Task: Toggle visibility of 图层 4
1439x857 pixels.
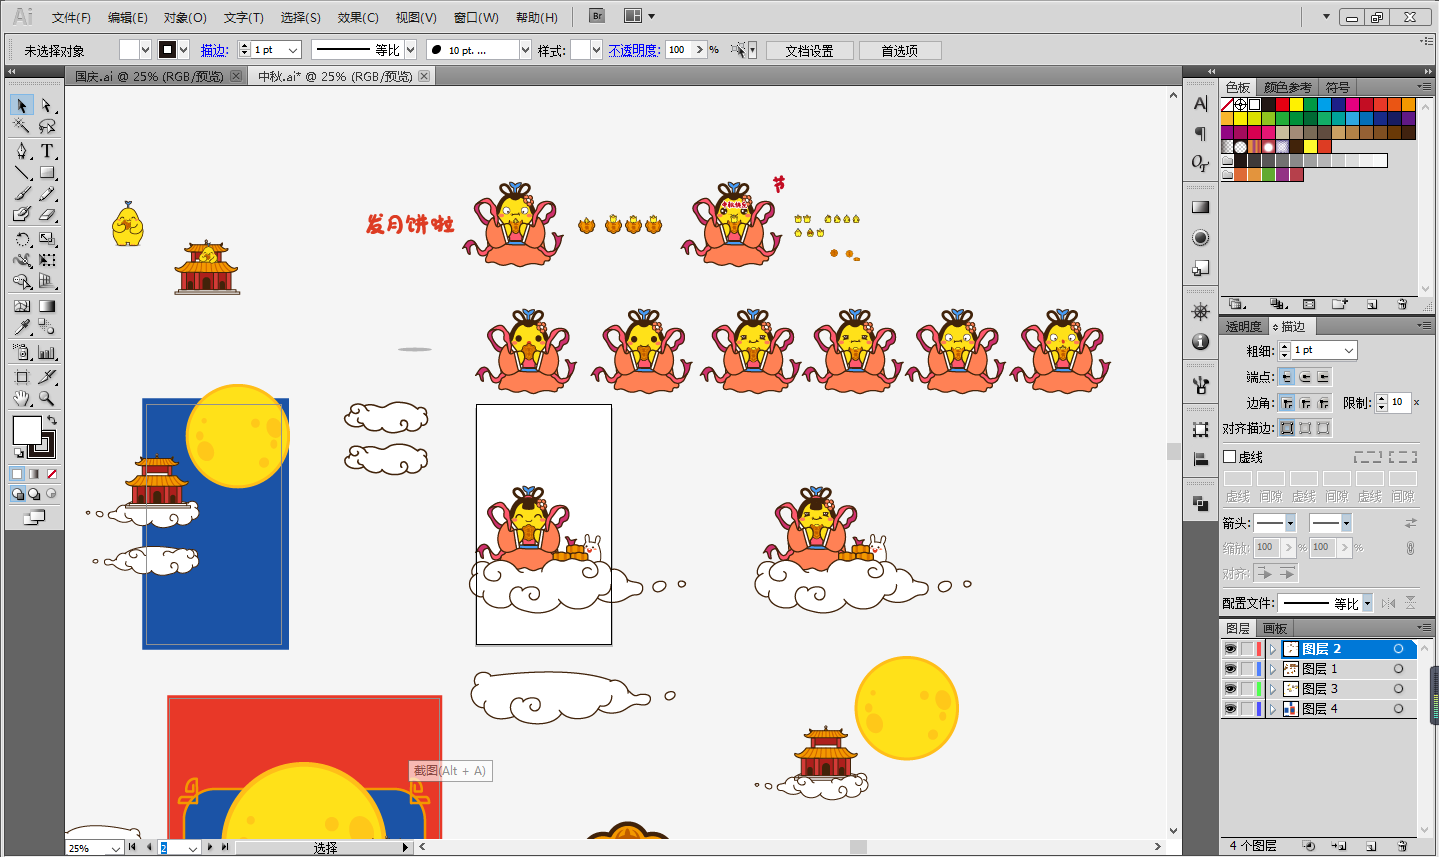Action: point(1230,709)
